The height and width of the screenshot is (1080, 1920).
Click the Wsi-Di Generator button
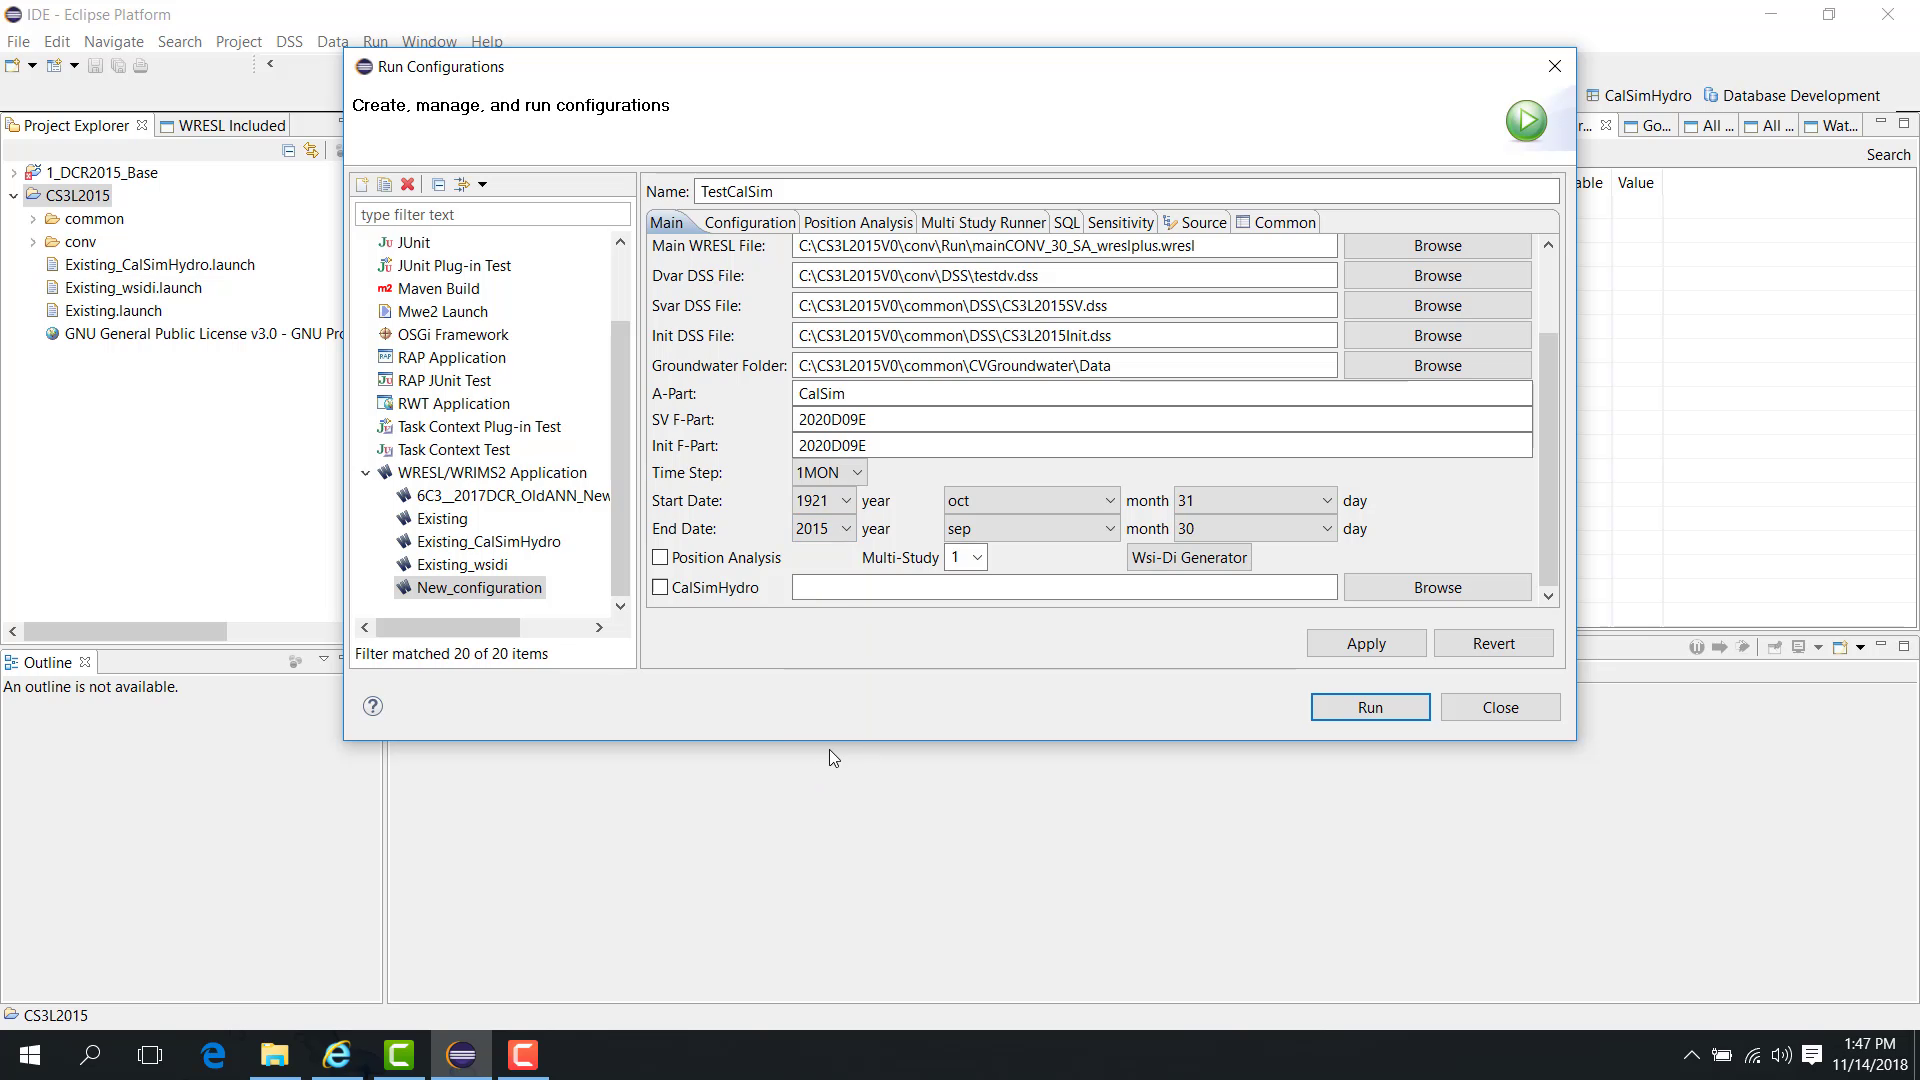point(1189,558)
